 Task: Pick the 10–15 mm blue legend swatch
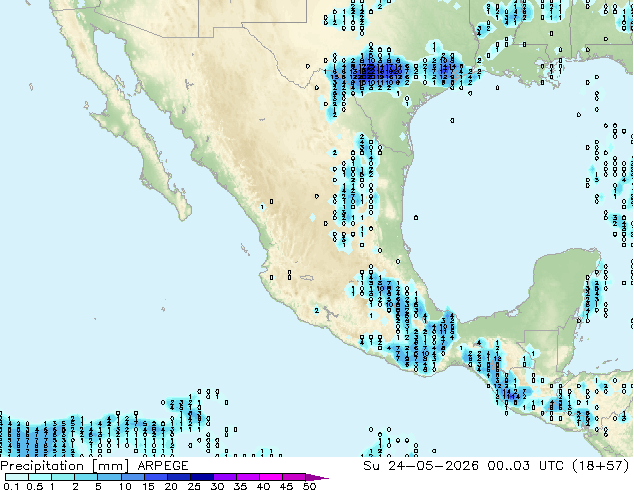click(133, 477)
